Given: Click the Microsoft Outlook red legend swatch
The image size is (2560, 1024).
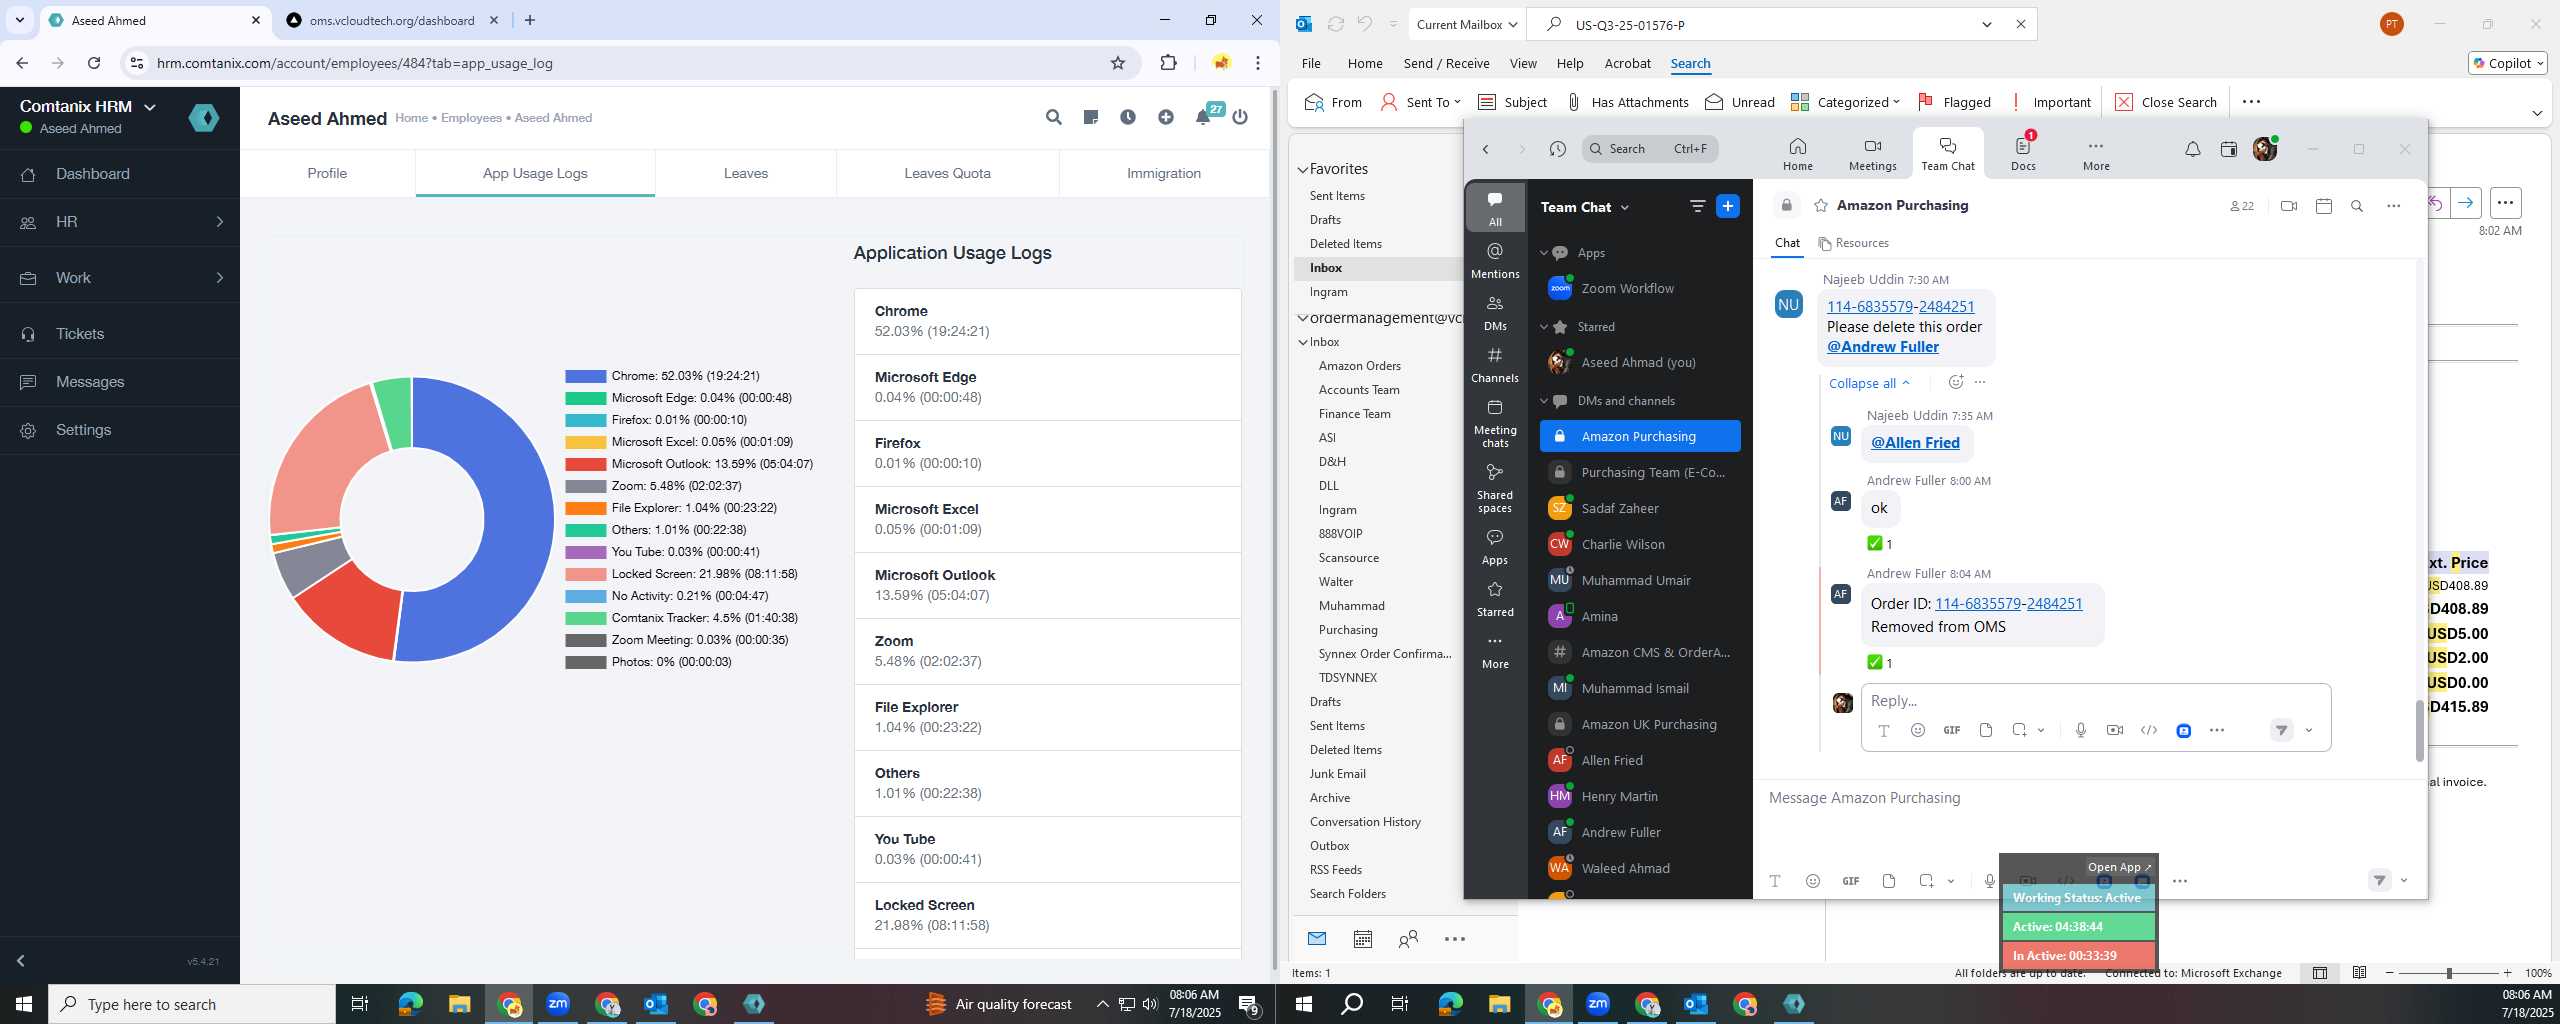Looking at the screenshot, I should [x=586, y=464].
